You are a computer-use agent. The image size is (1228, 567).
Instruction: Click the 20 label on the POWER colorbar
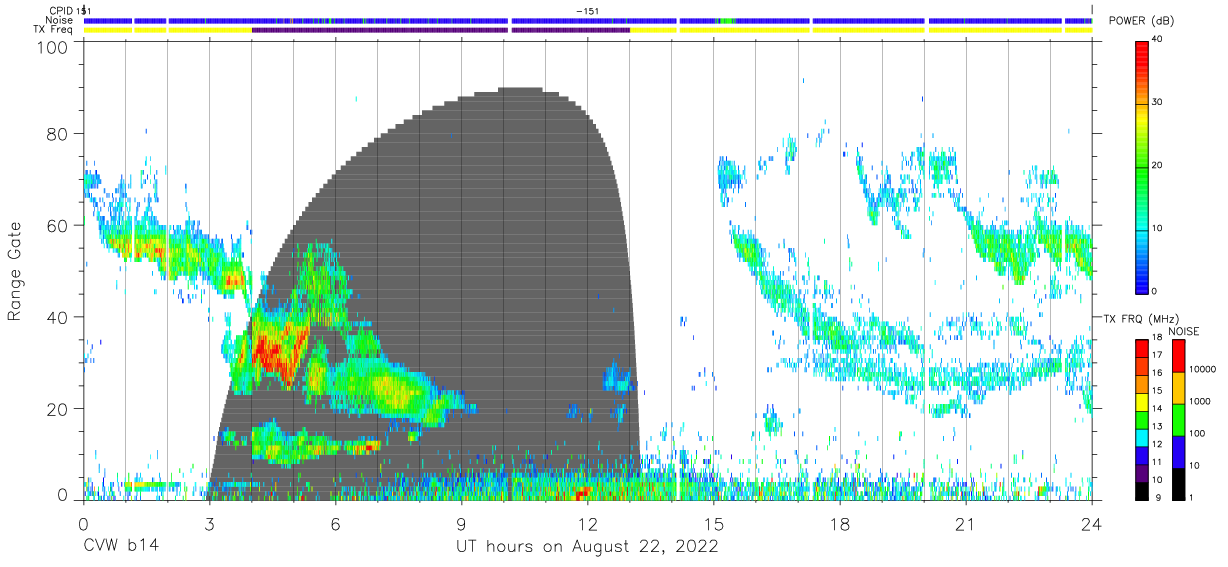1159,166
